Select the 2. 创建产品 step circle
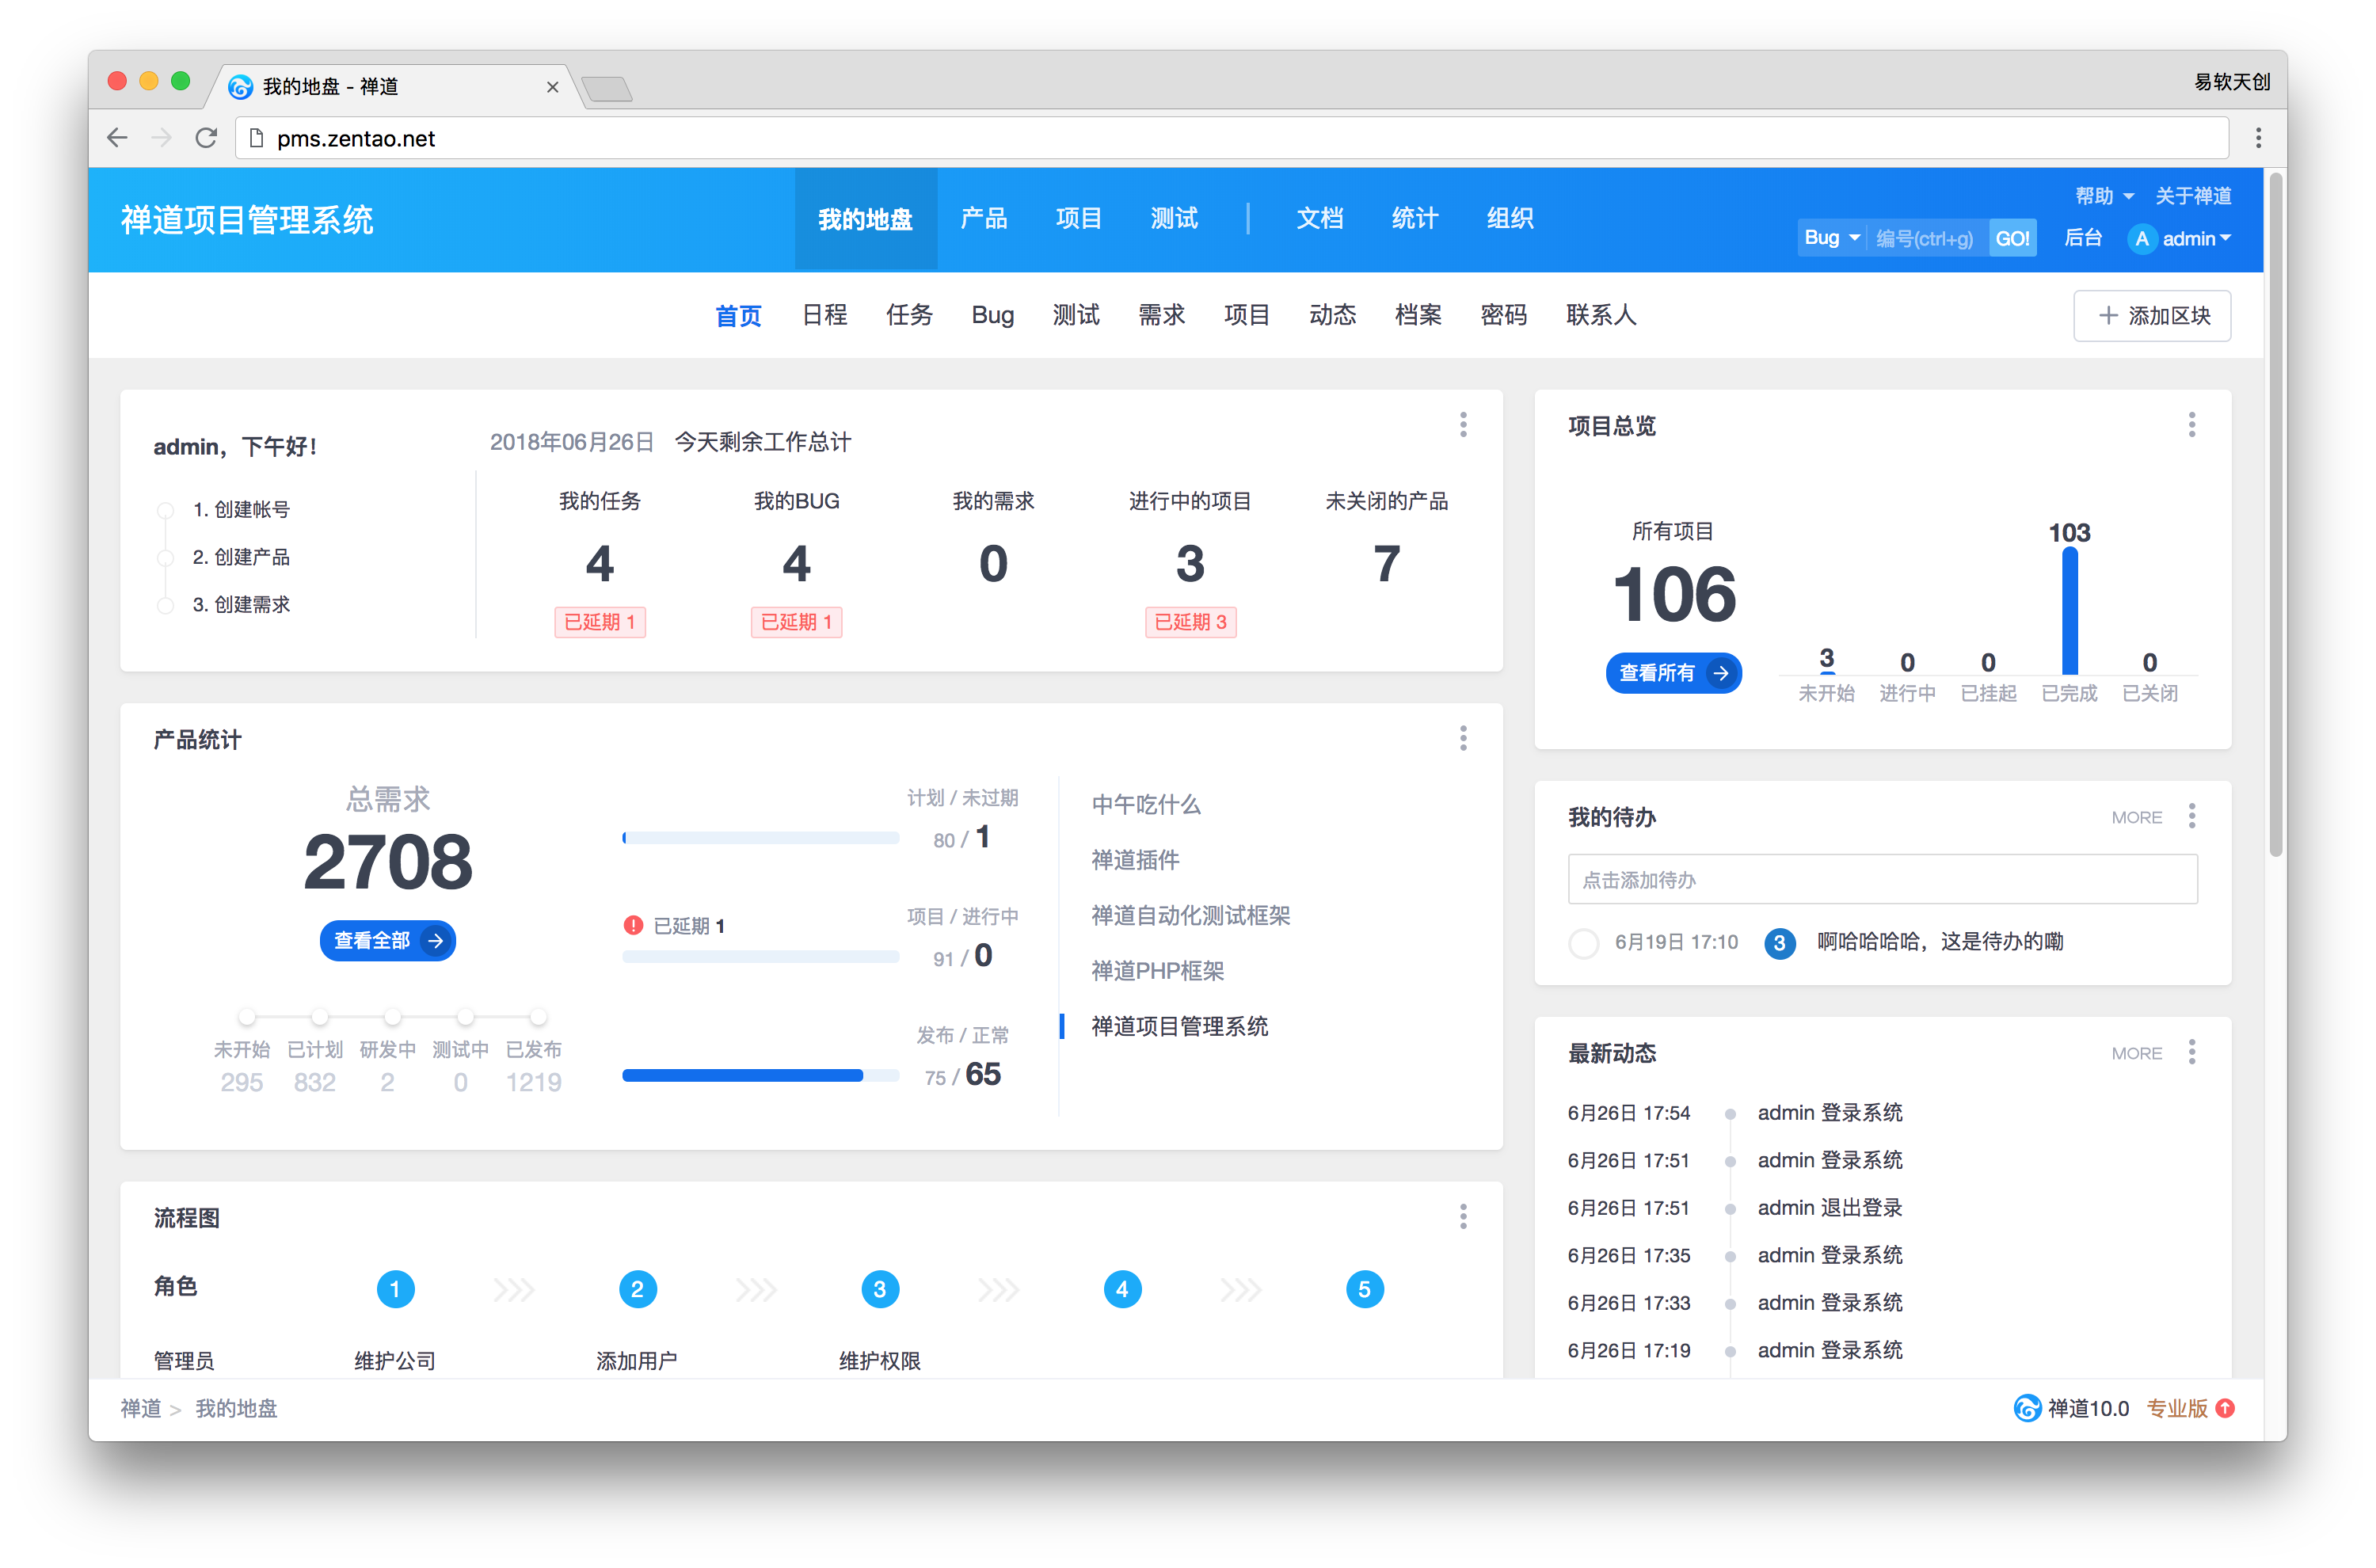2376x1568 pixels. point(165,558)
